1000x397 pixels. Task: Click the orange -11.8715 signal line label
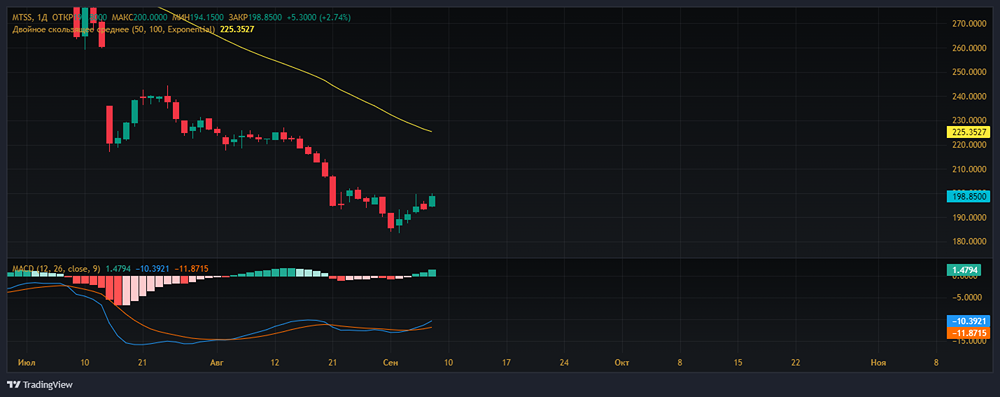pos(969,333)
